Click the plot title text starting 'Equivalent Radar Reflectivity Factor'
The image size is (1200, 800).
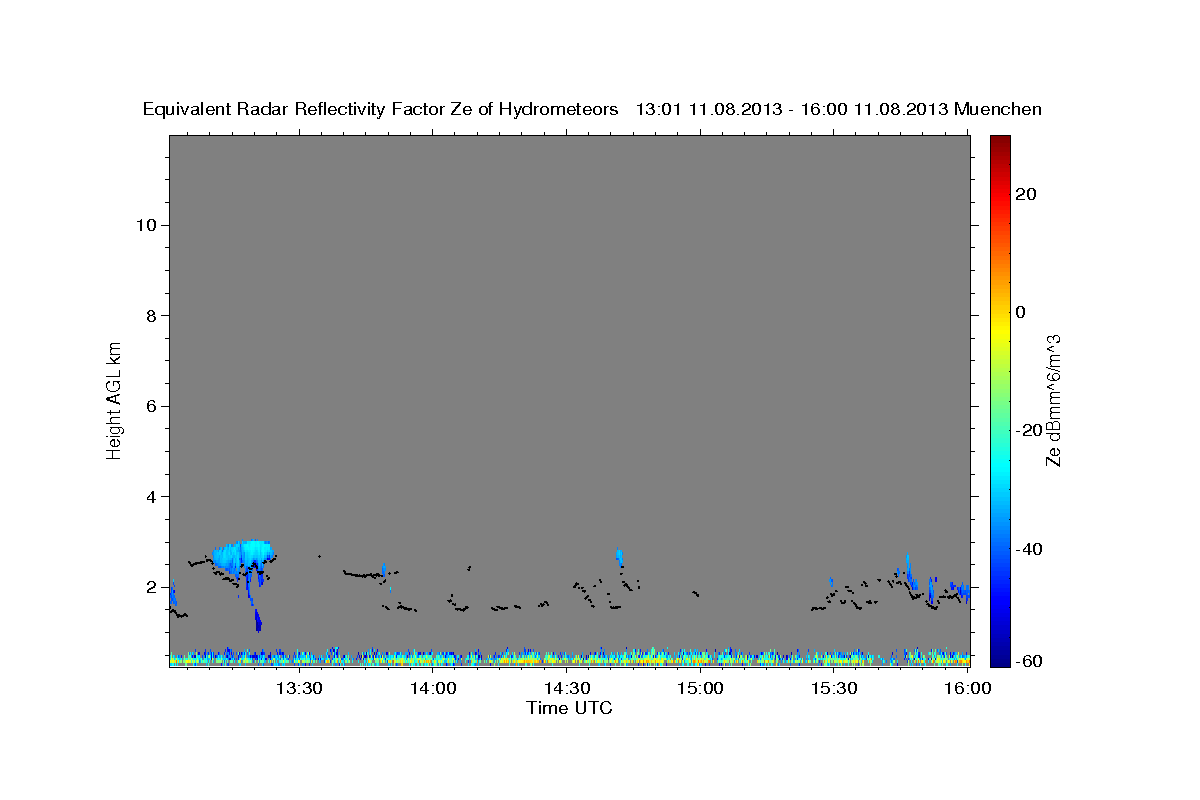tap(593, 109)
